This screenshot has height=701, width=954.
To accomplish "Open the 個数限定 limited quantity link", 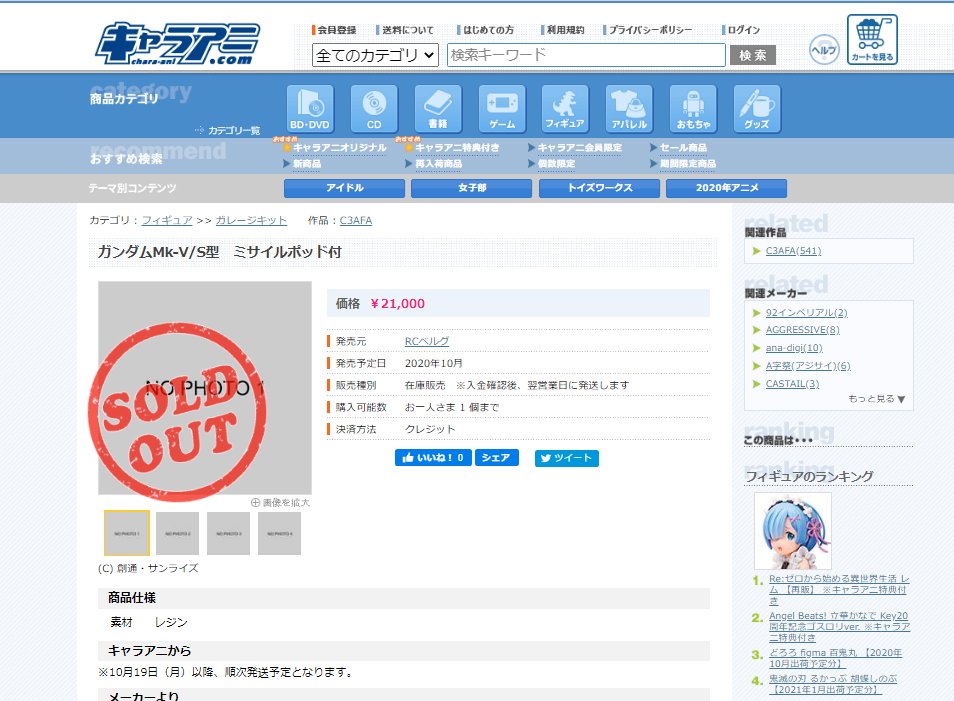I will click(x=556, y=164).
